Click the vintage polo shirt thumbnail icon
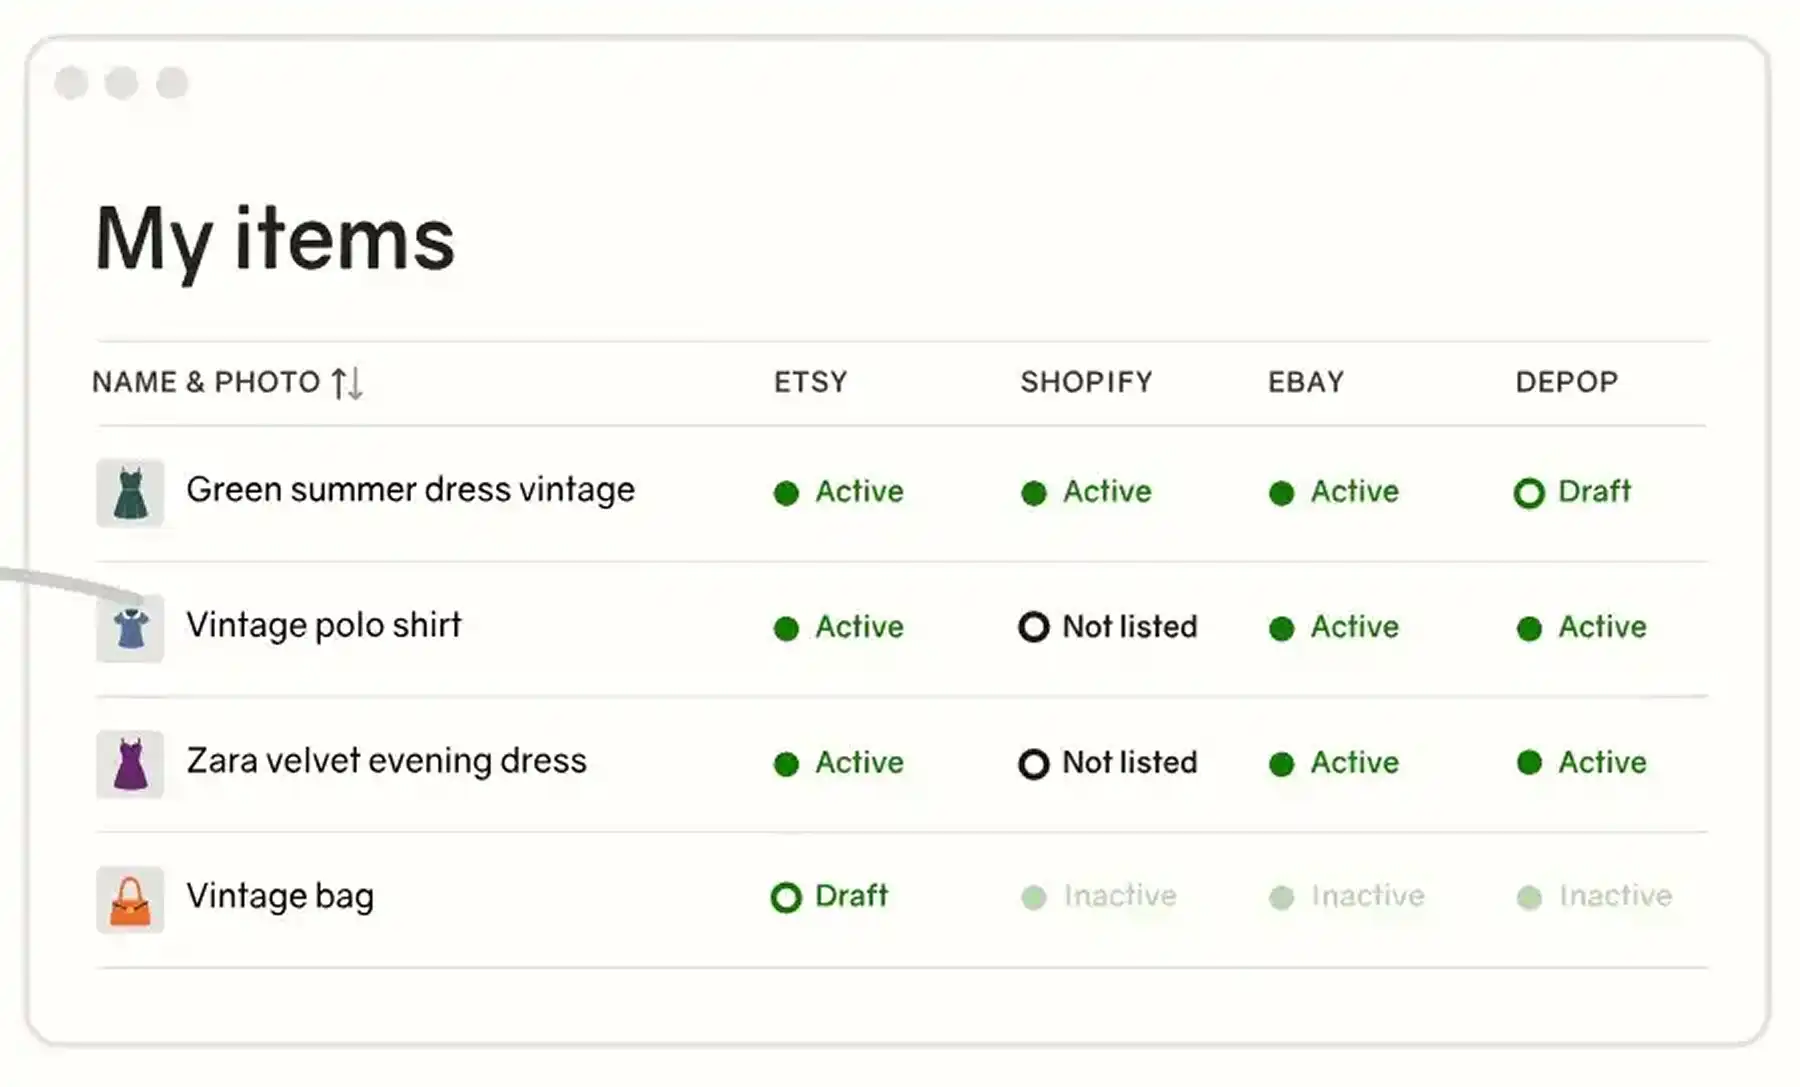 [x=129, y=627]
